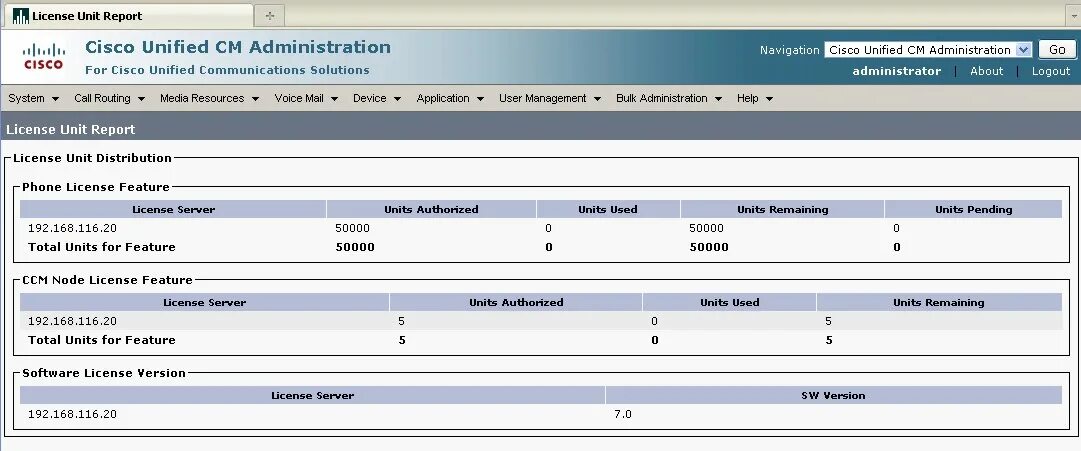Click the Phone License Feature section label

point(96,187)
